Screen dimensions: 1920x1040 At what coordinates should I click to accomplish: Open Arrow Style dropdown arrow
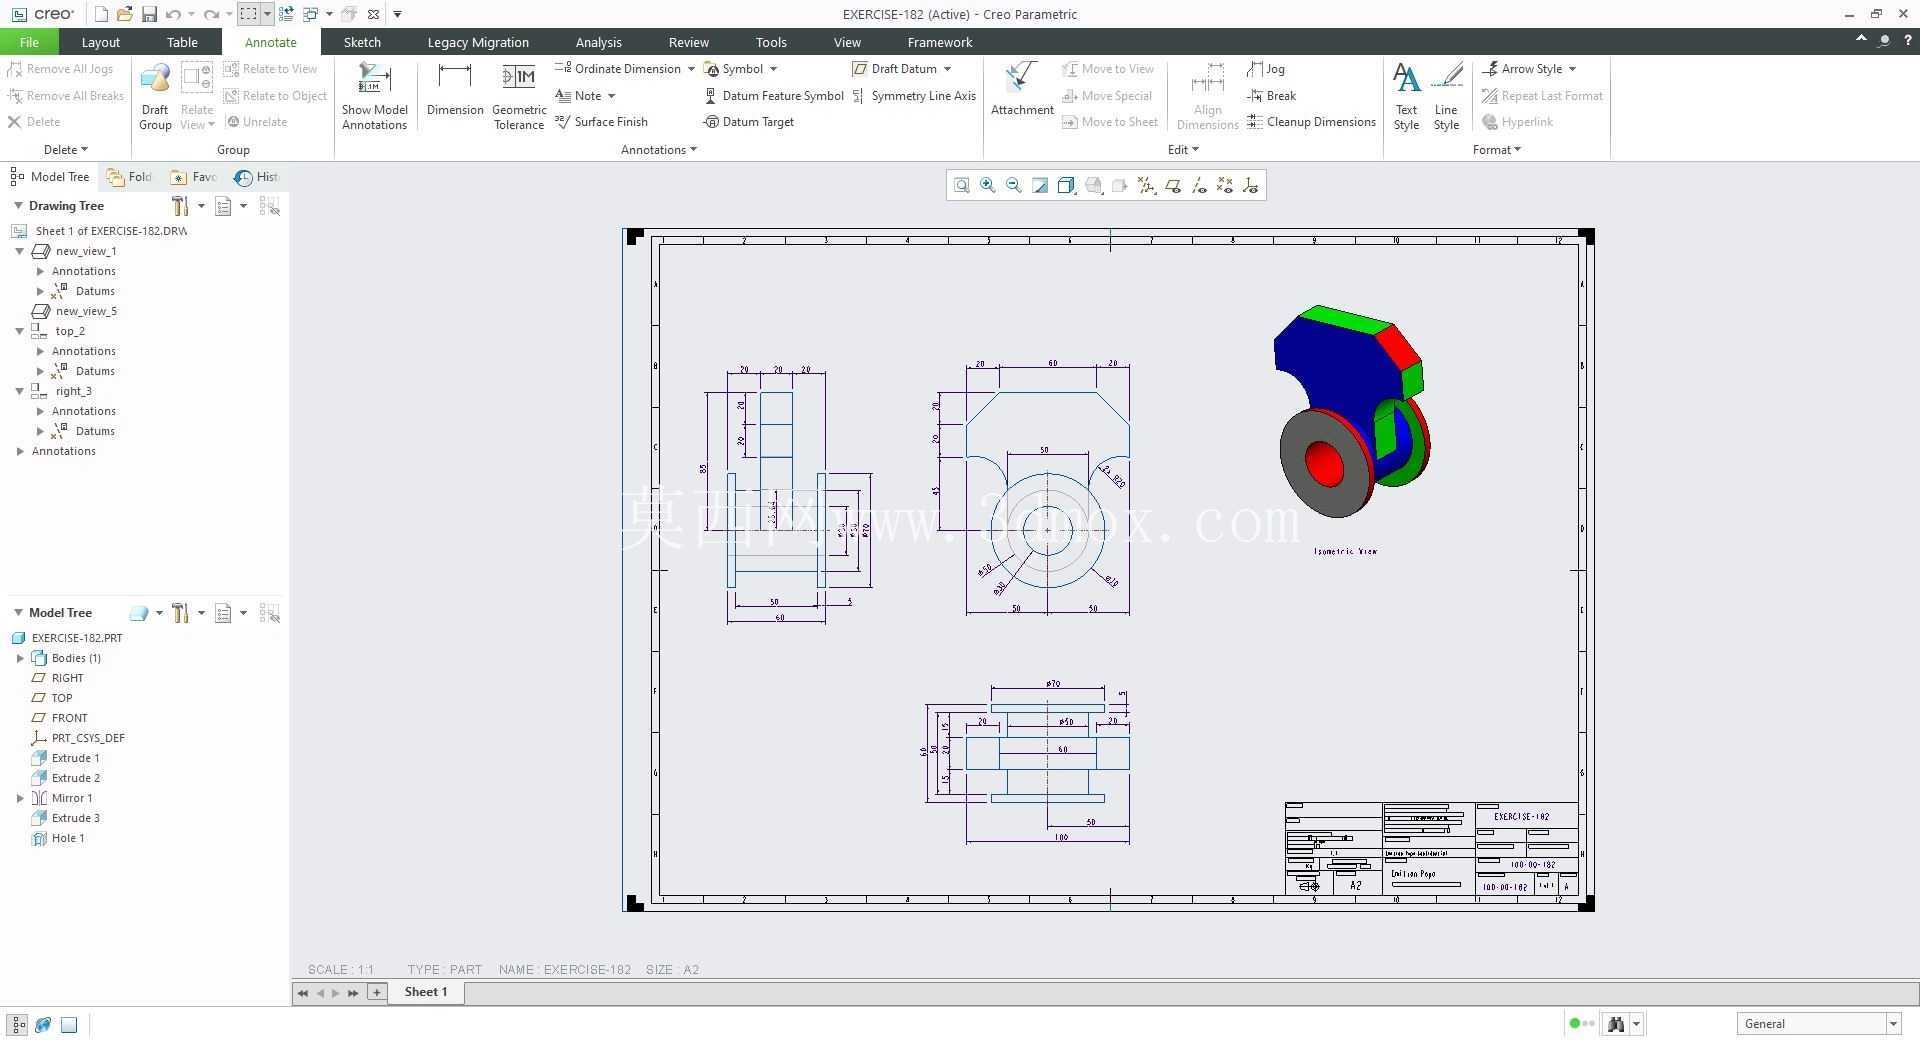(1572, 69)
